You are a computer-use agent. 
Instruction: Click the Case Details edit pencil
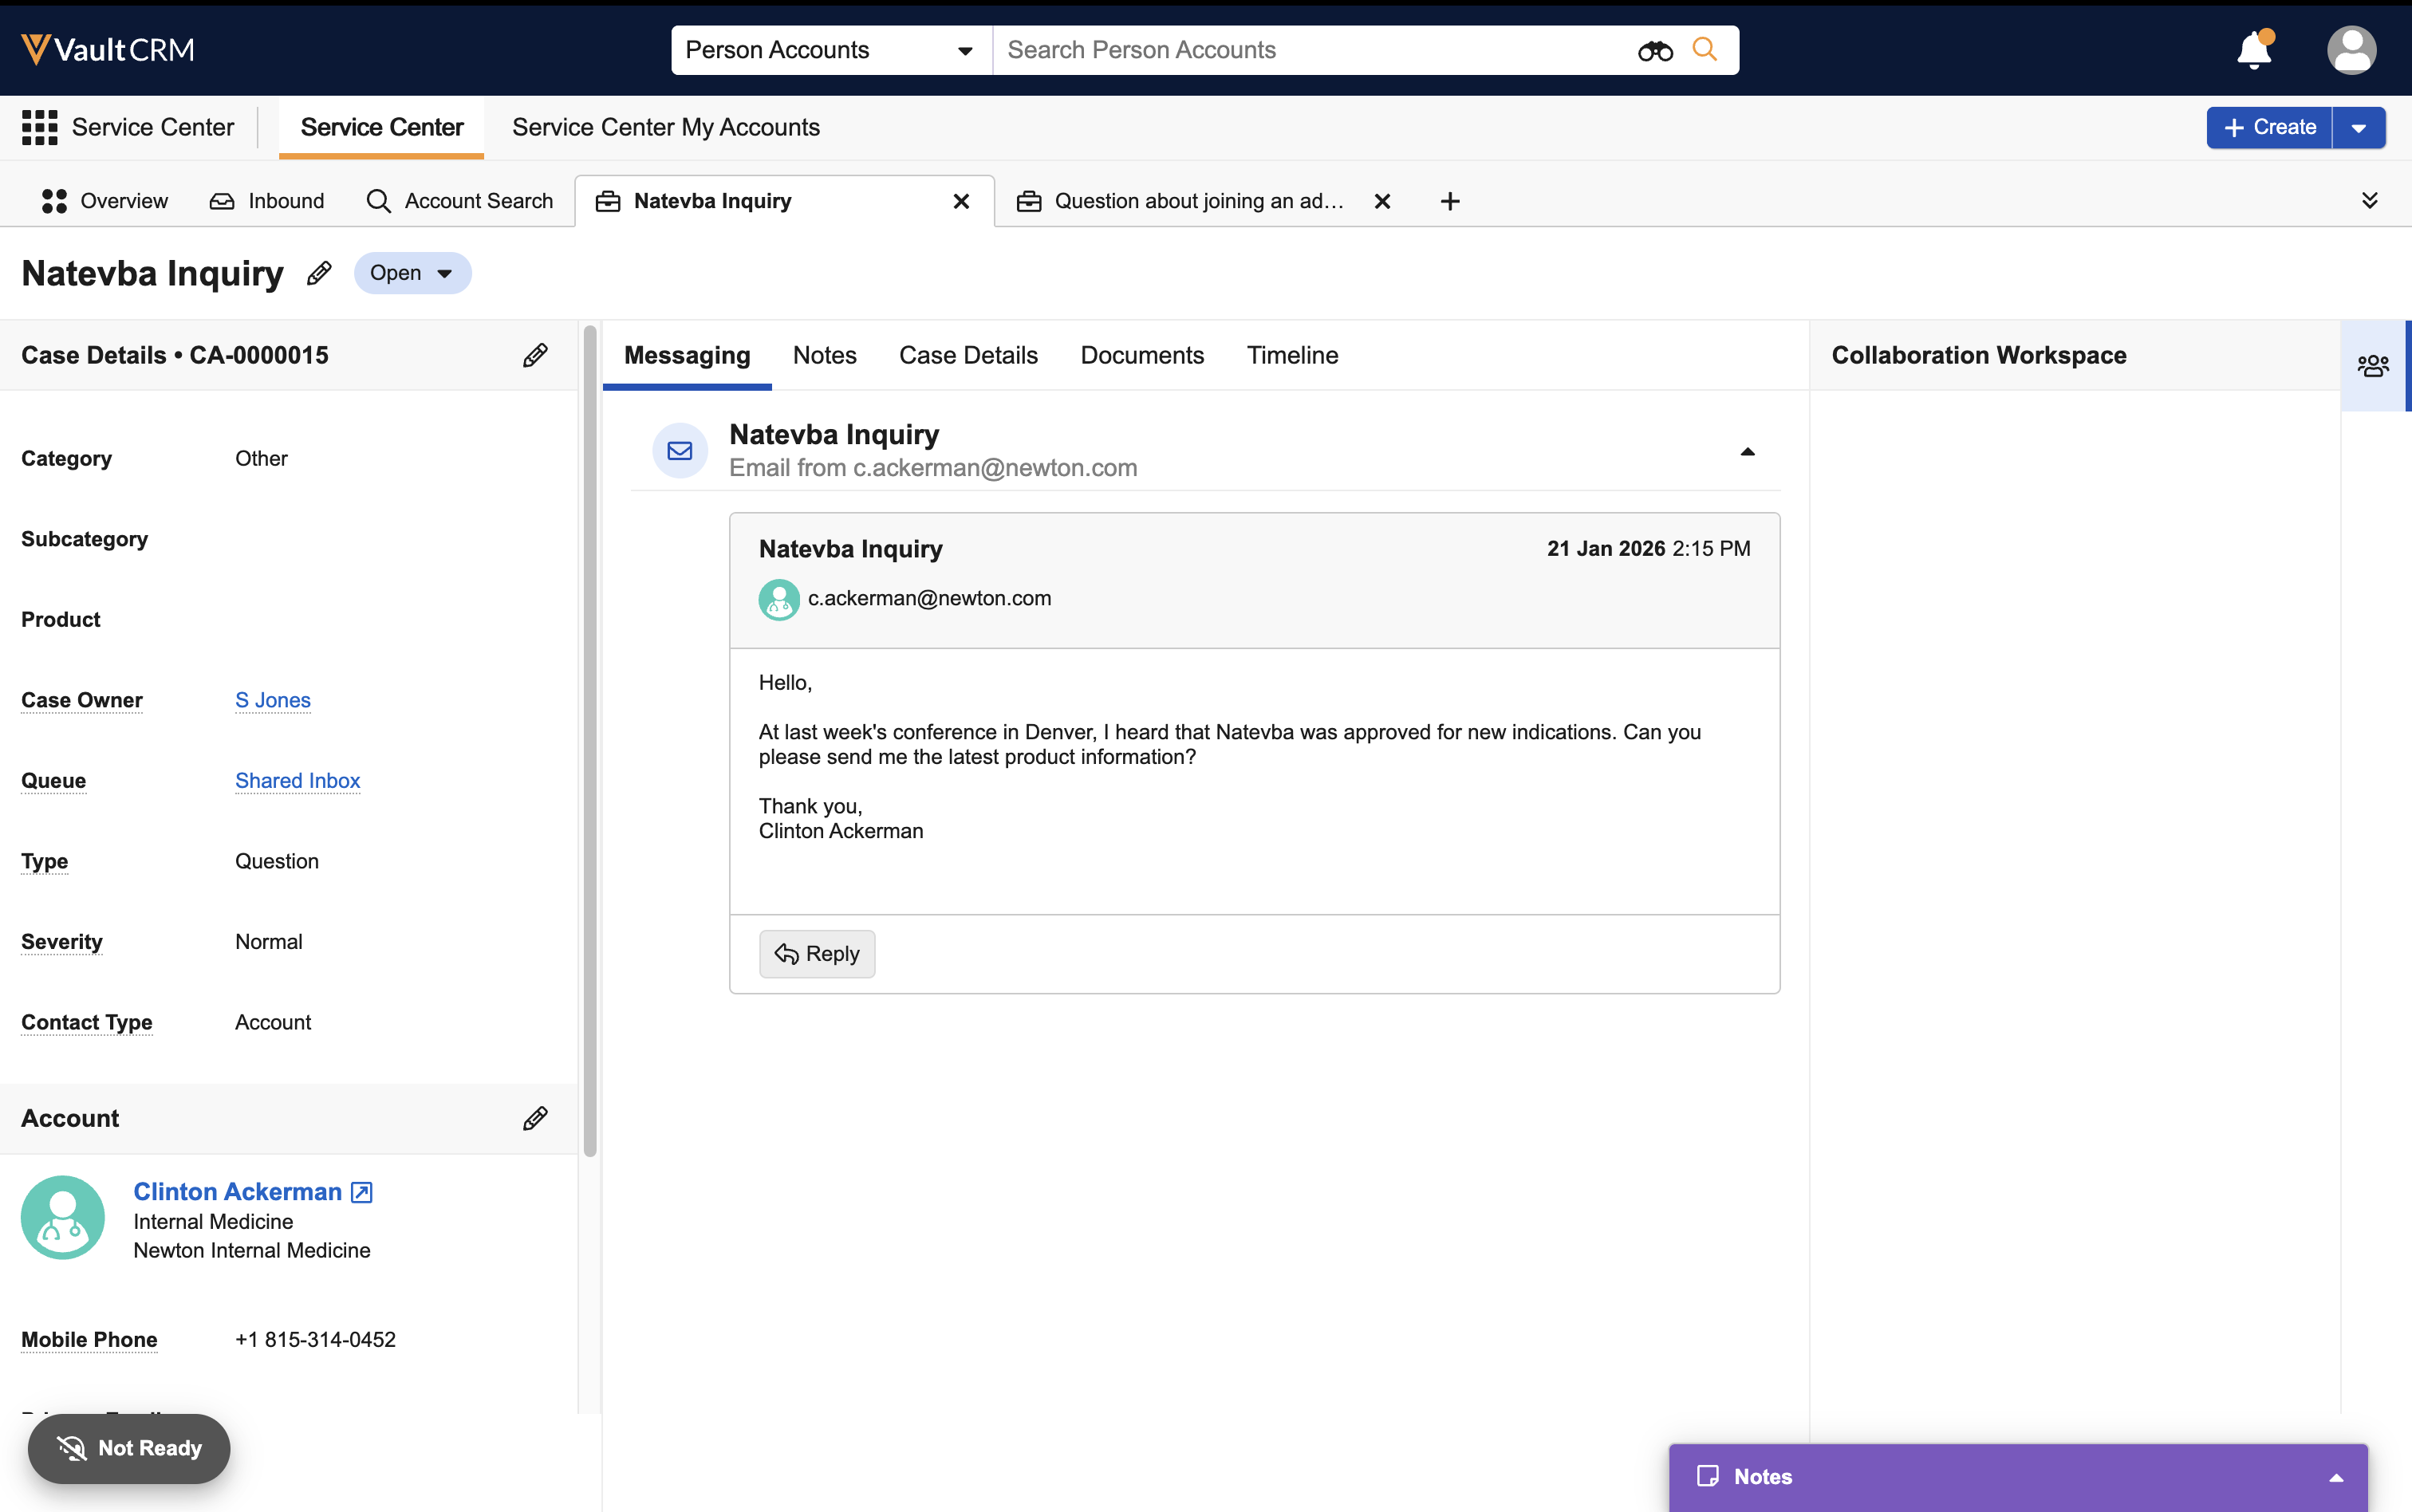pyautogui.click(x=535, y=355)
